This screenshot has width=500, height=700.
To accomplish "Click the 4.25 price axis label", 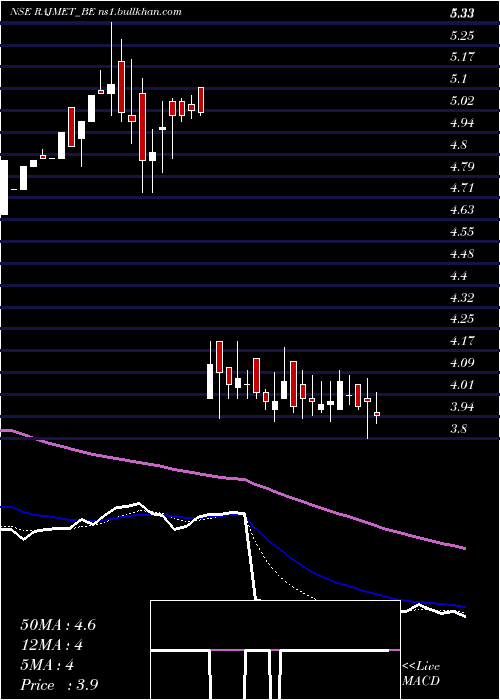I will pos(462,319).
